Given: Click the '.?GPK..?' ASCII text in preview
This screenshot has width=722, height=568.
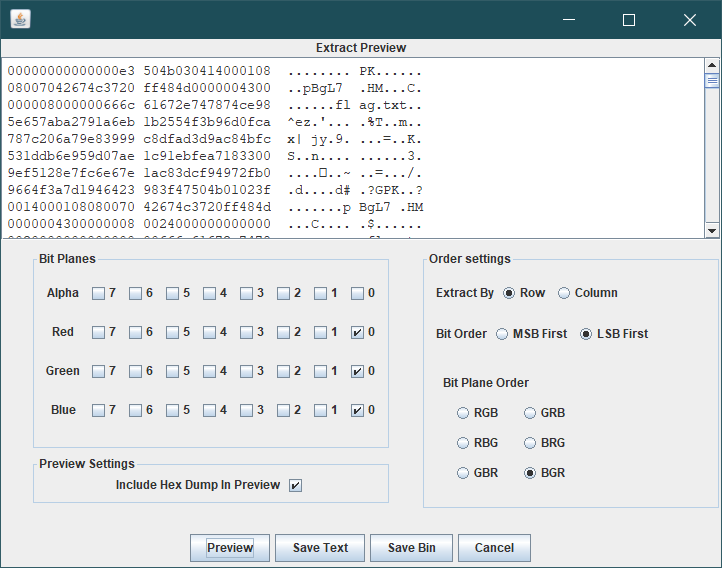Looking at the screenshot, I should pos(391,190).
